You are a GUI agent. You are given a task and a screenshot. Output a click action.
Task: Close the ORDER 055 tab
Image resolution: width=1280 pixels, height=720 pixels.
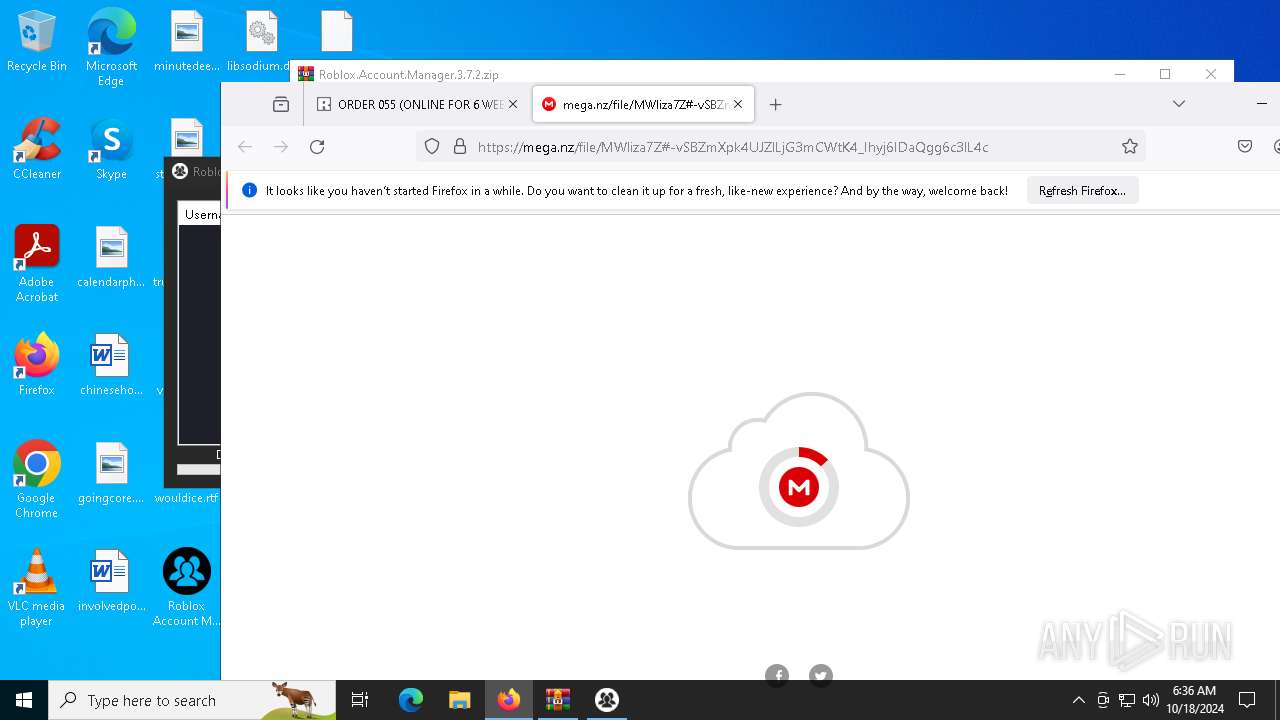click(513, 104)
